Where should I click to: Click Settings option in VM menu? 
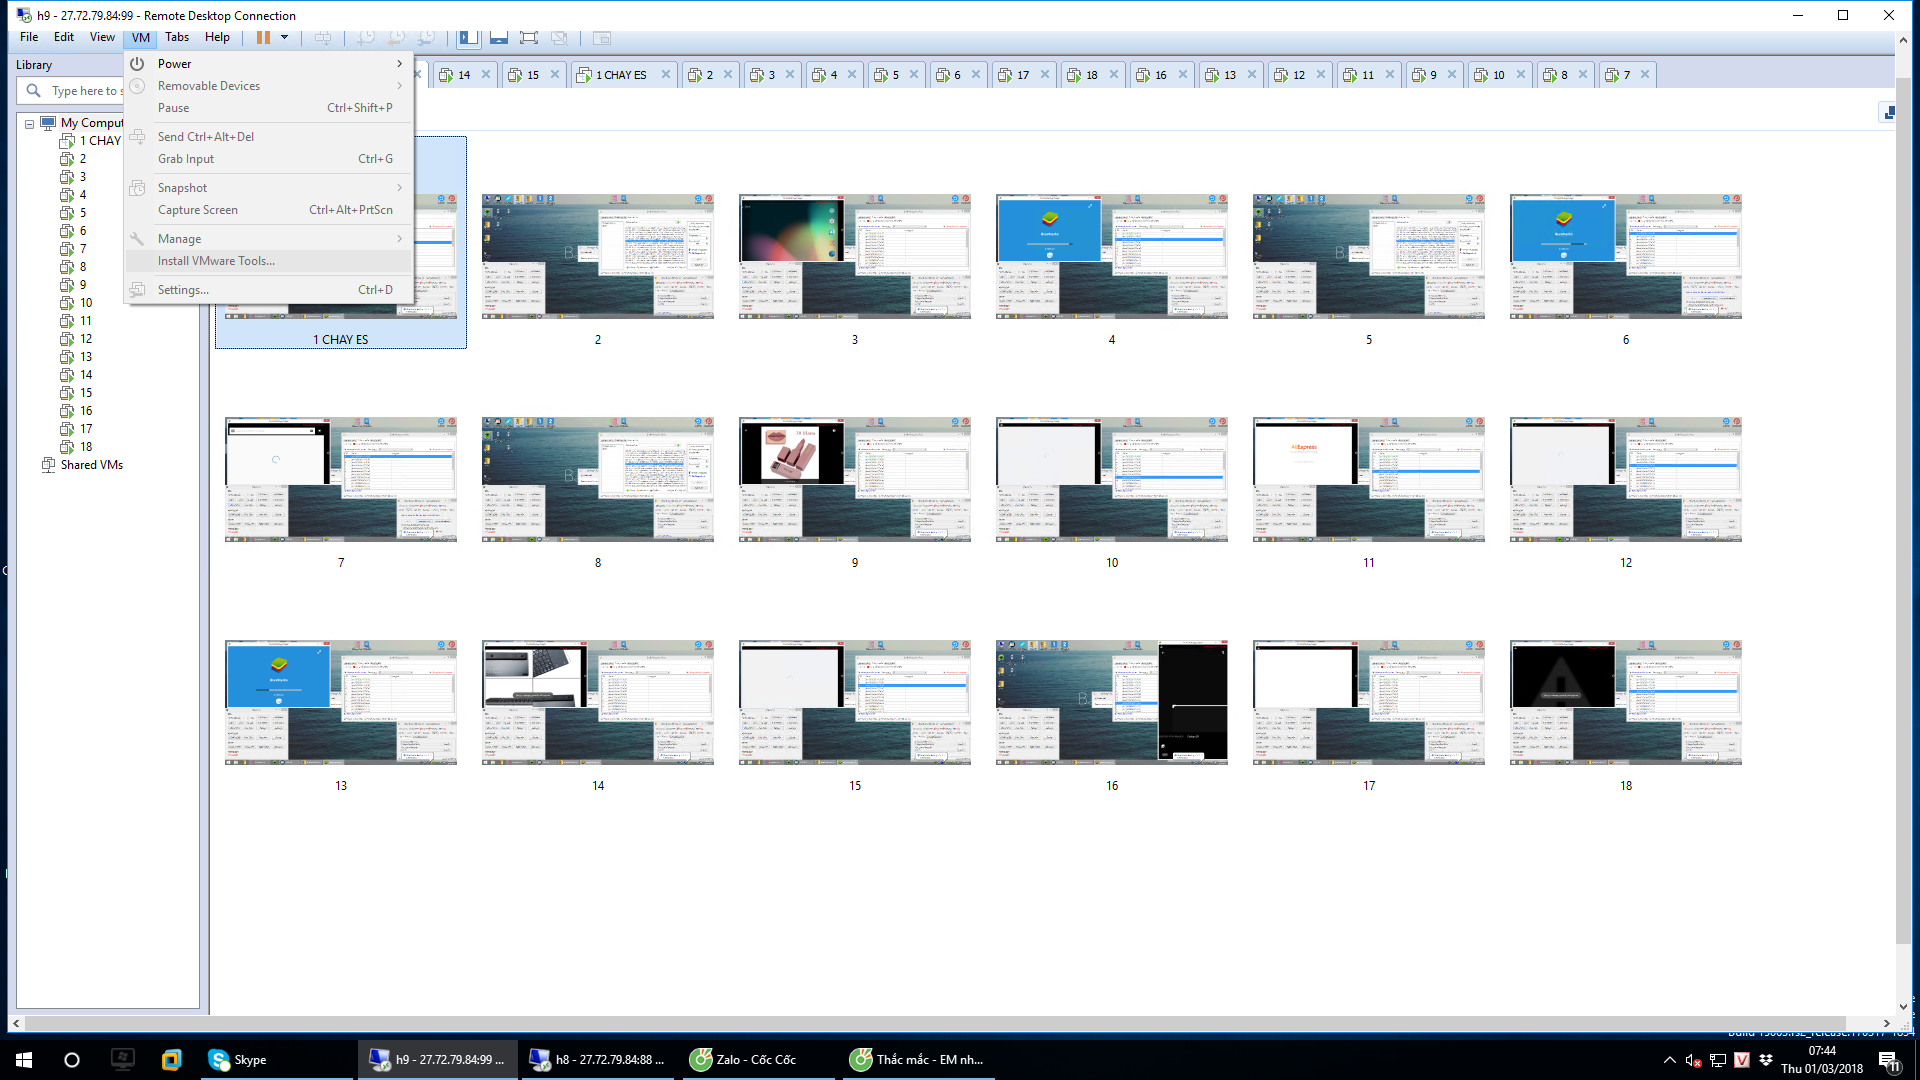click(183, 289)
